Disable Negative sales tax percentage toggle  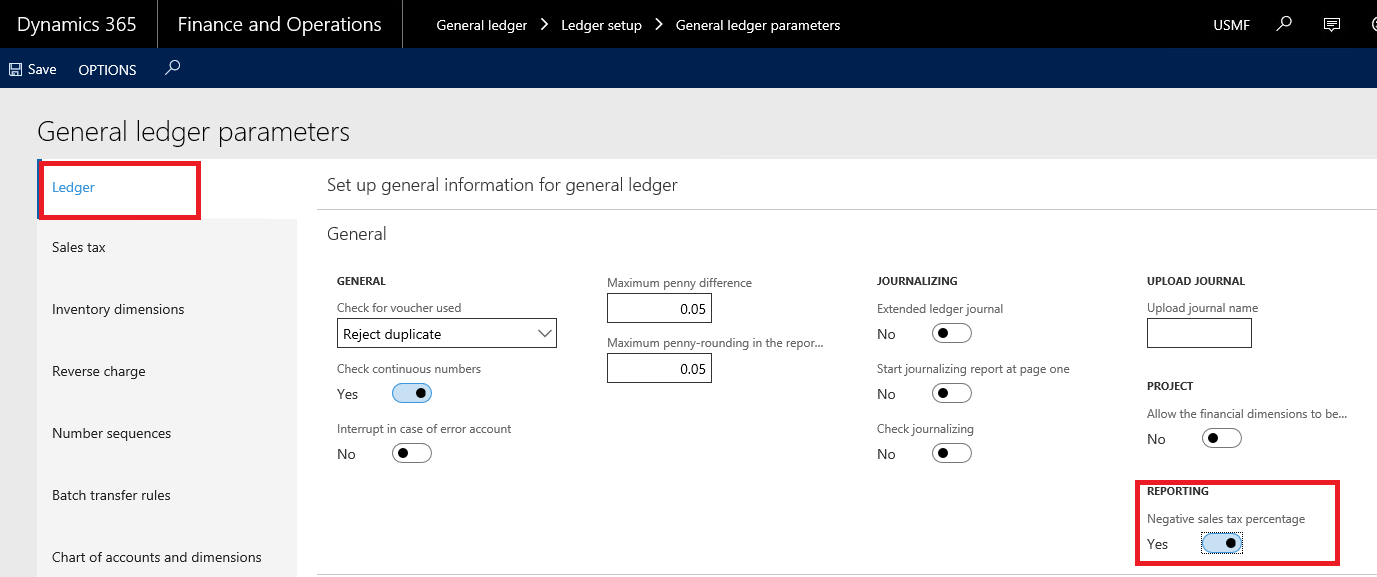click(x=1222, y=544)
